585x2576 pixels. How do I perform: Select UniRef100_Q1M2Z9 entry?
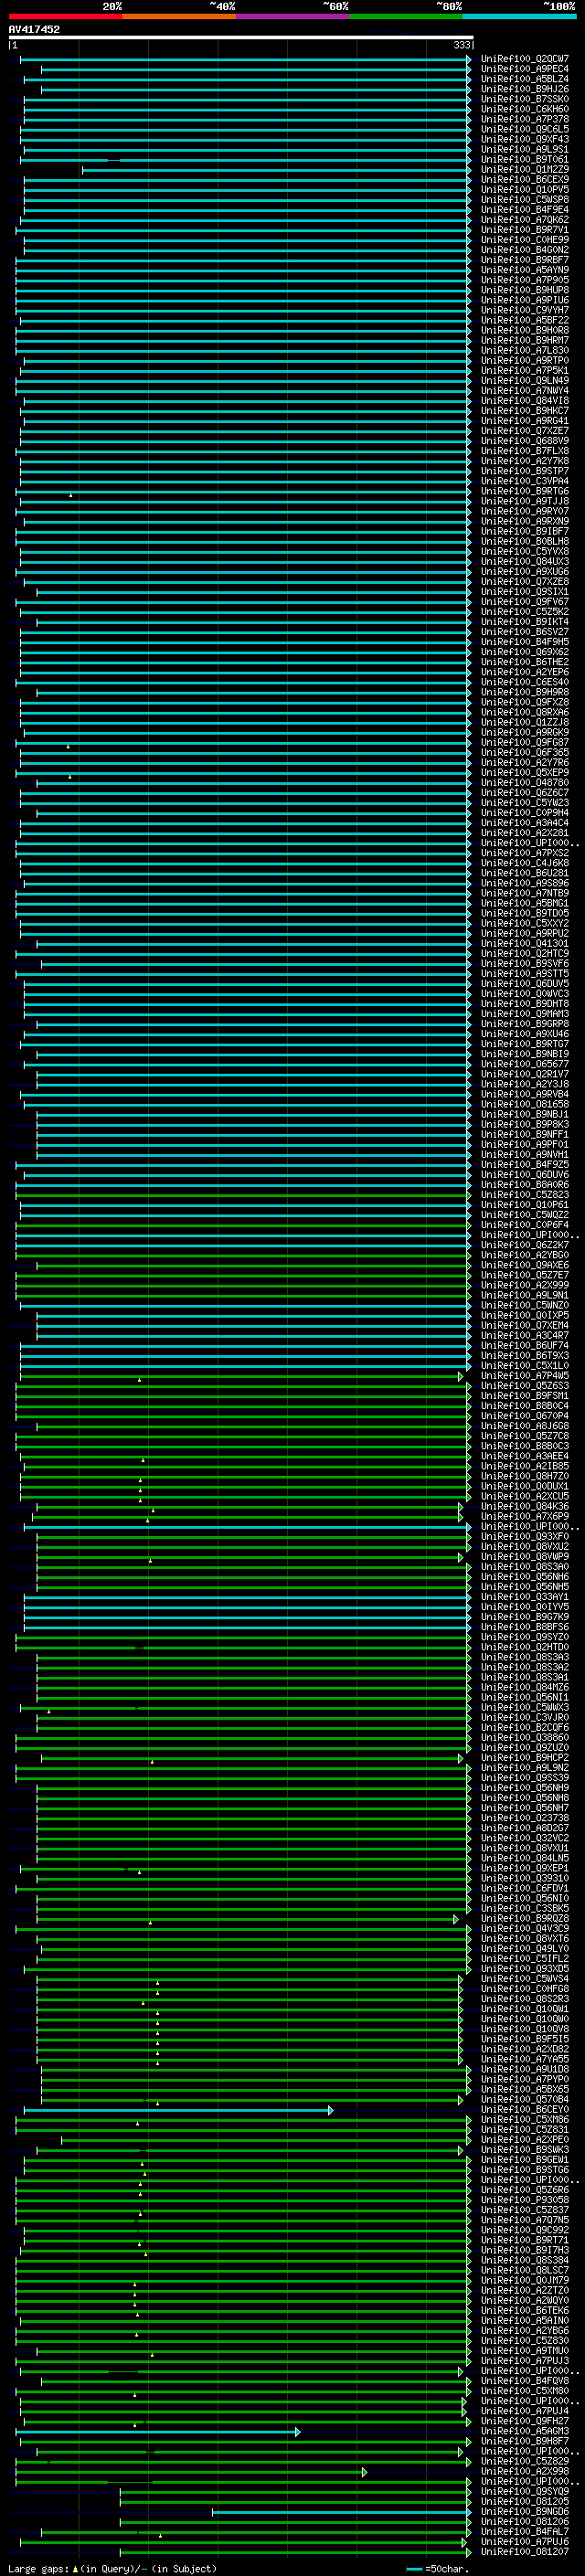coord(525,170)
